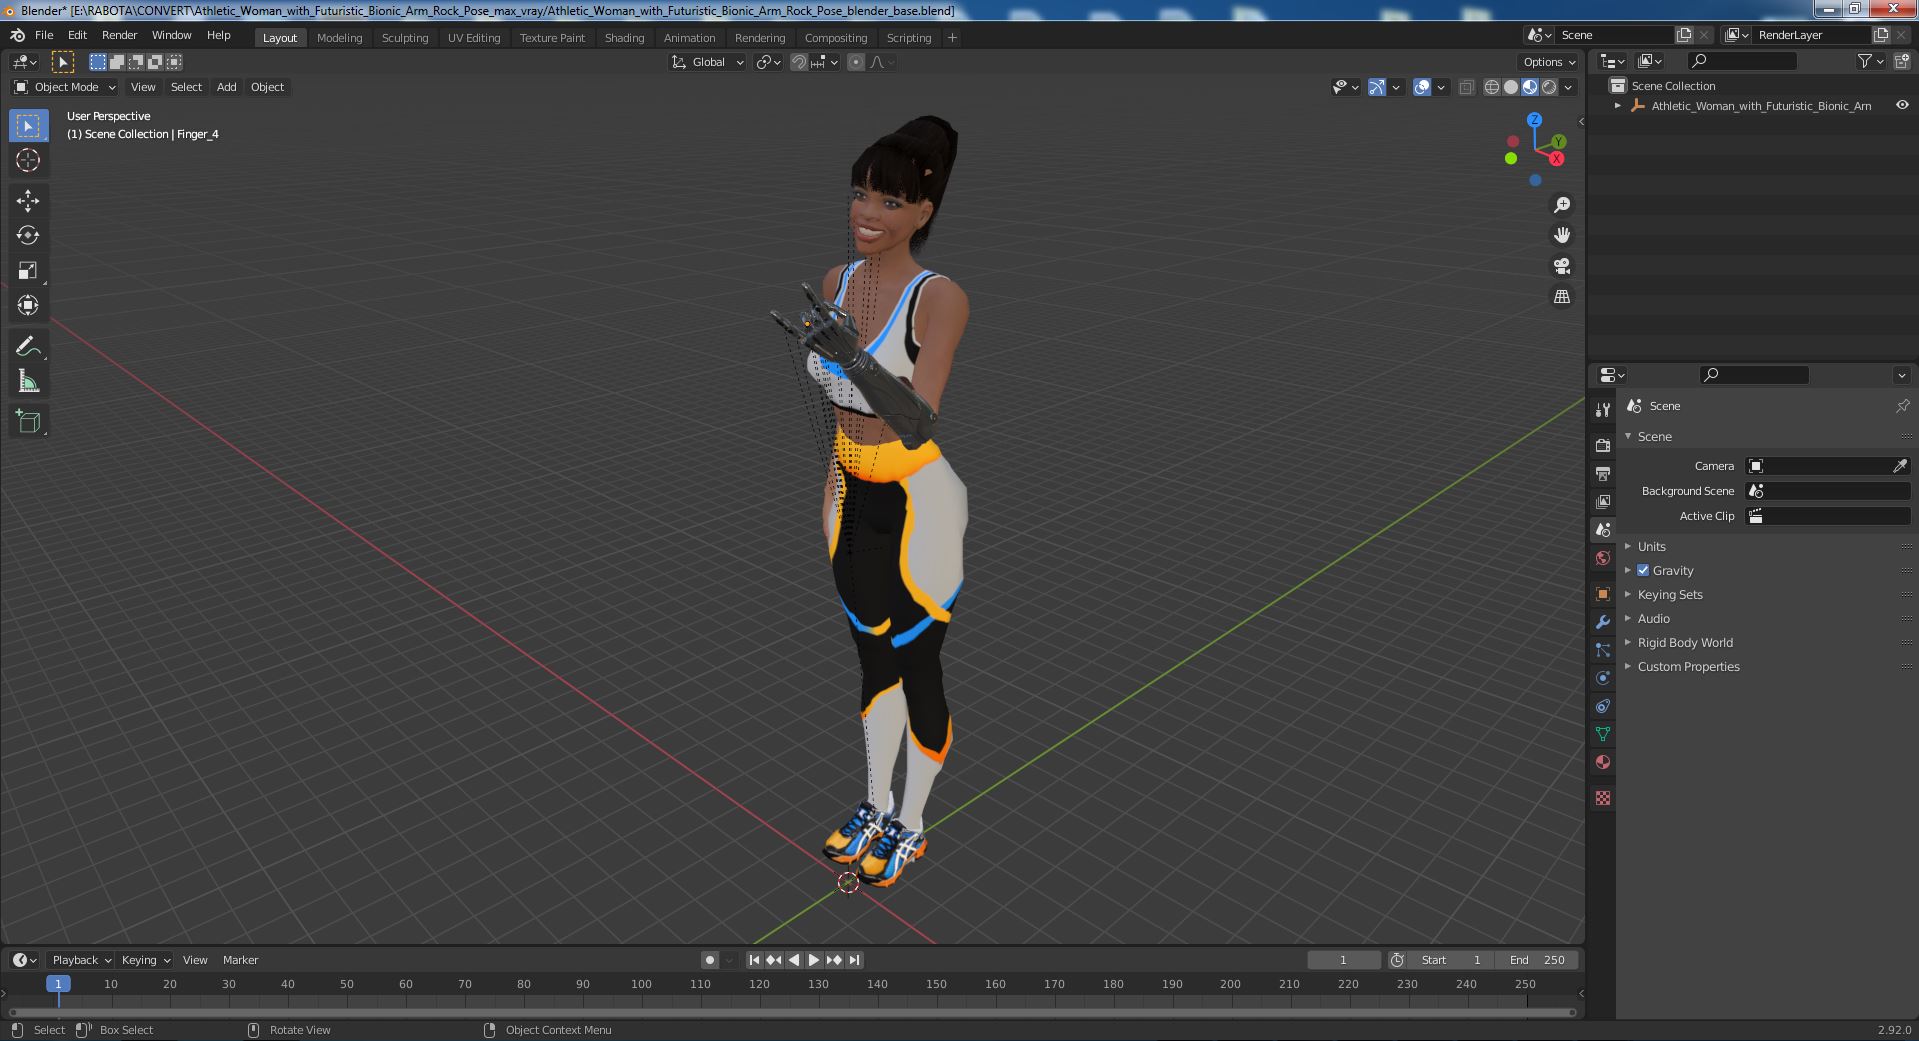Select the Annotate tool
This screenshot has width=1919, height=1041.
(28, 346)
